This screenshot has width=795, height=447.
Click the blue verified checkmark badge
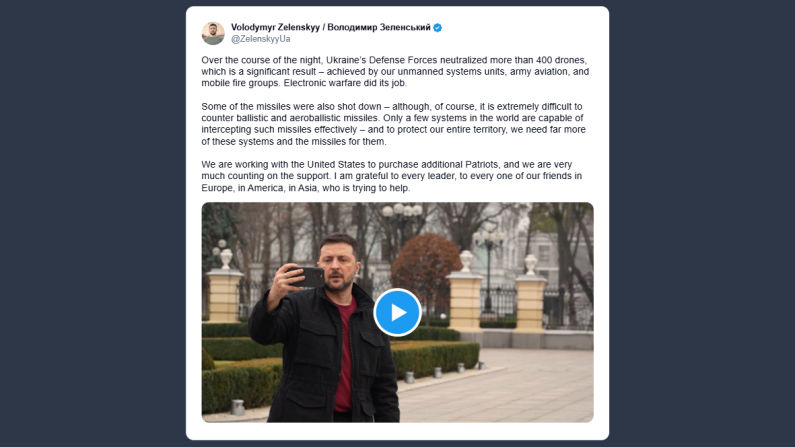click(438, 28)
